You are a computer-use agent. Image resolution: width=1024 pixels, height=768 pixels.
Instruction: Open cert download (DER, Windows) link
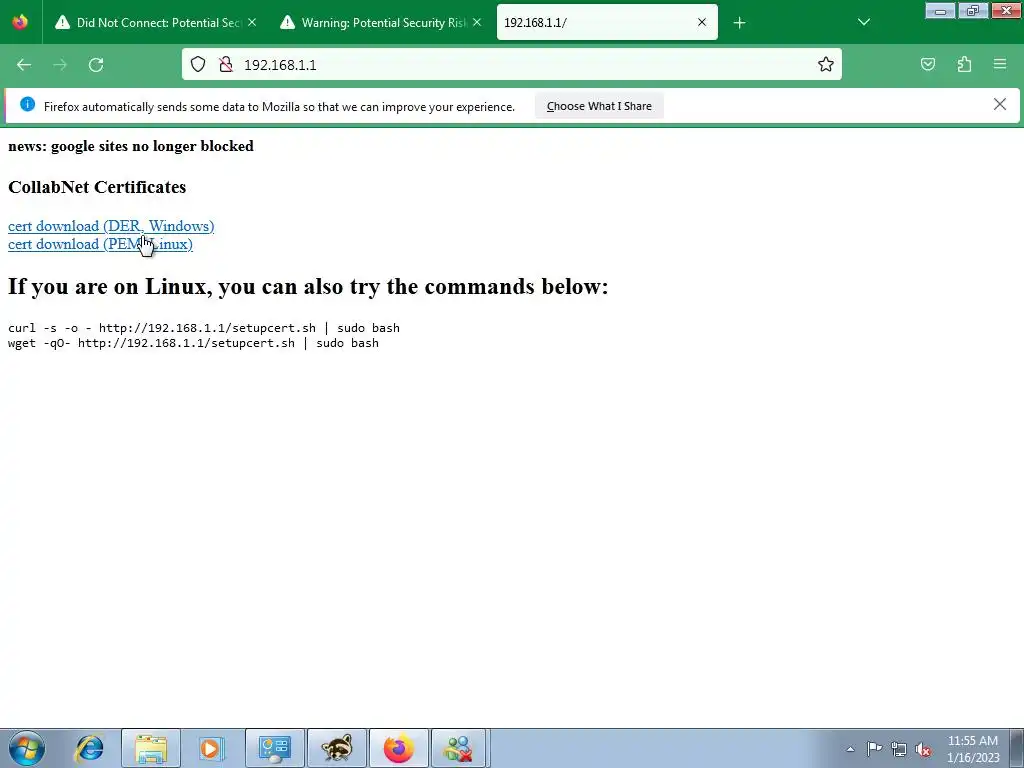pyautogui.click(x=111, y=226)
